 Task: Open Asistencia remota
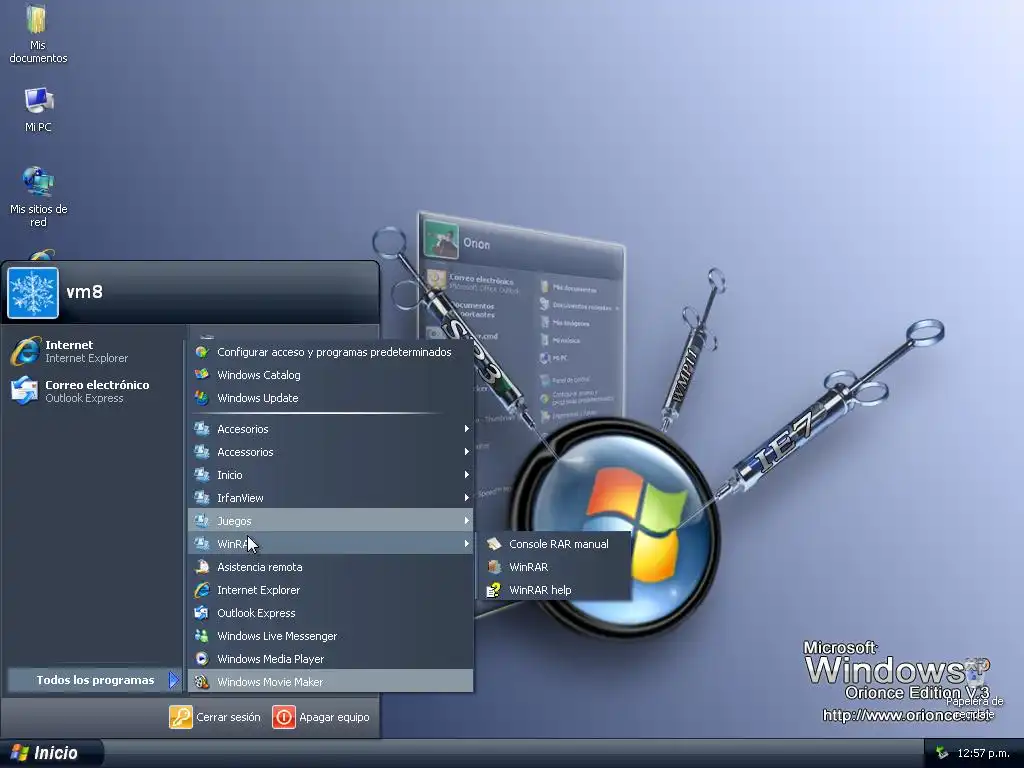pos(330,567)
